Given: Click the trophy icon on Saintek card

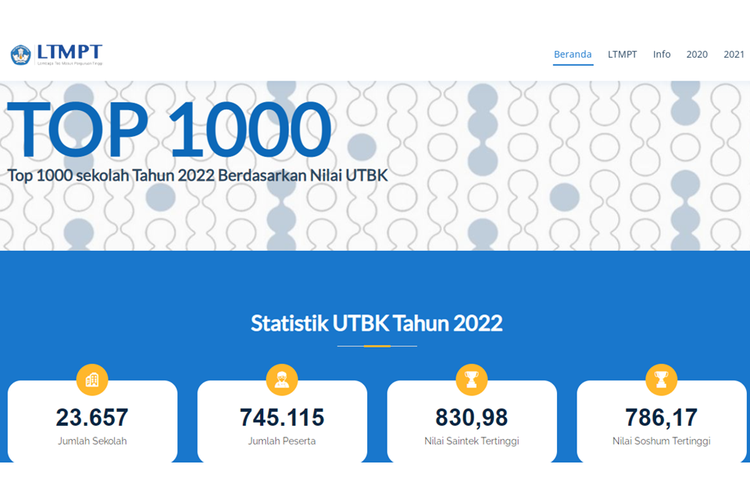Looking at the screenshot, I should point(472,379).
